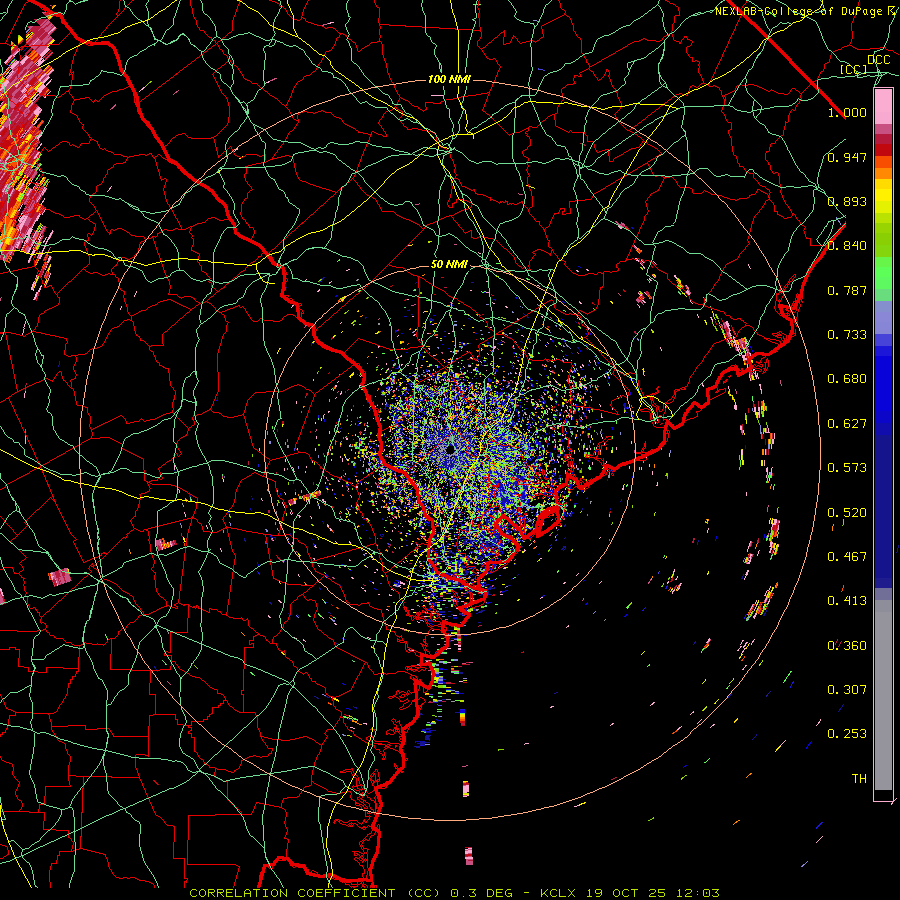Click the 1.000 value on the color scale
The width and height of the screenshot is (900, 900).
coord(847,112)
